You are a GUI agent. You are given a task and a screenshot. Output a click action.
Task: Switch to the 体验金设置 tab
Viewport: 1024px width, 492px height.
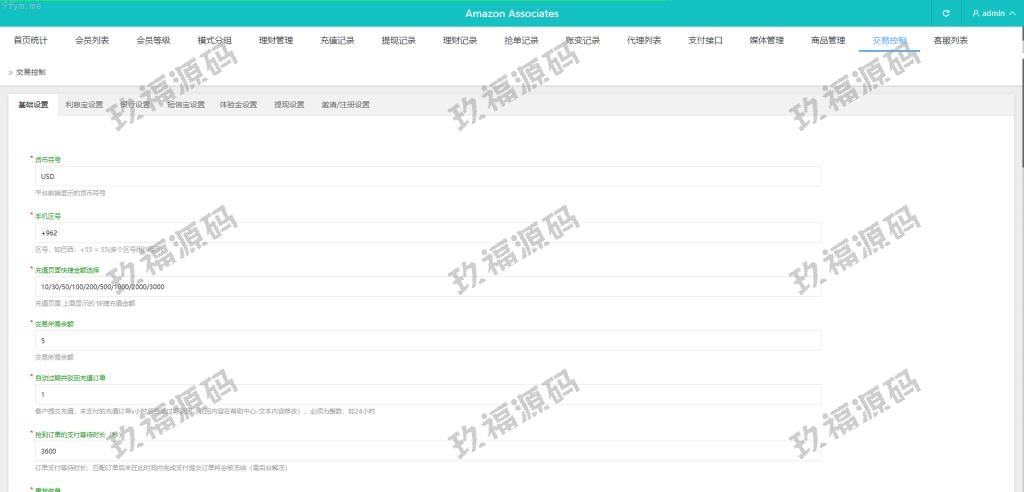click(x=238, y=104)
